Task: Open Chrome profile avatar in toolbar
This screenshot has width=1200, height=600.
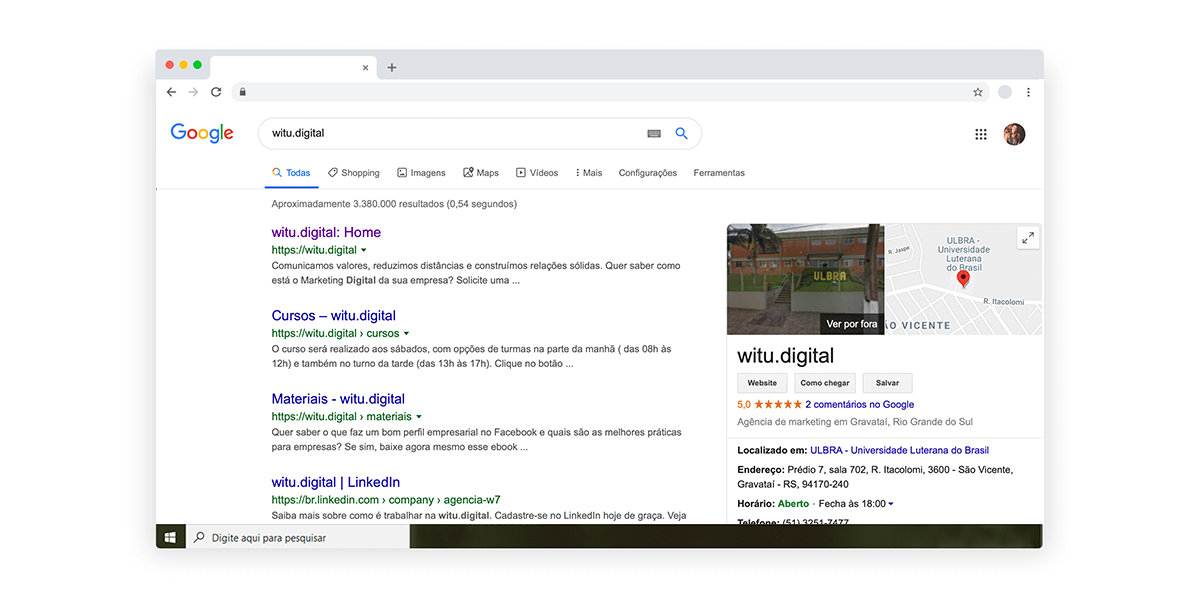Action: point(1004,92)
